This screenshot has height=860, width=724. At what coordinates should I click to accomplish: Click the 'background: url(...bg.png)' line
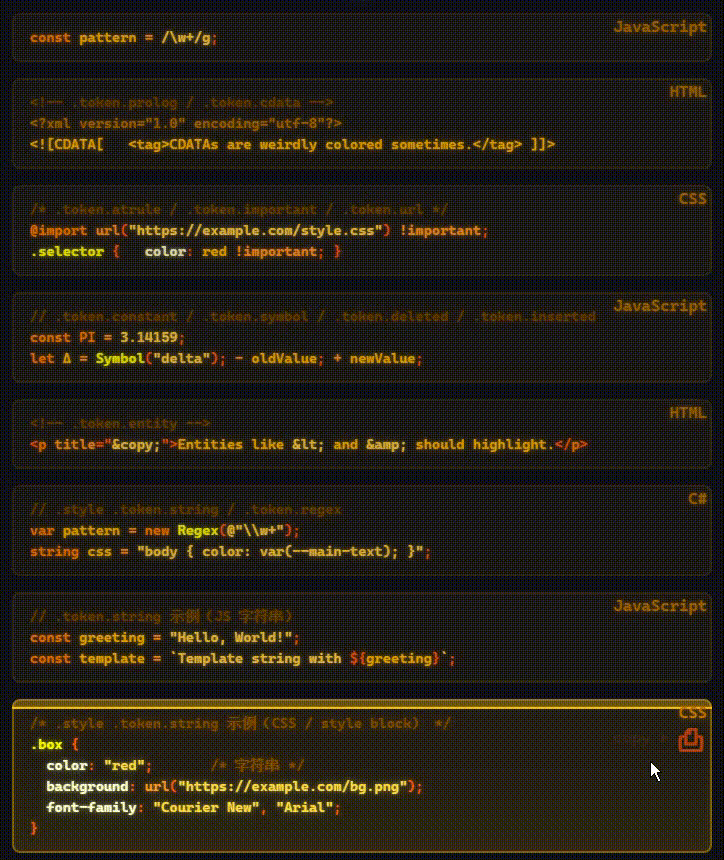tap(234, 787)
